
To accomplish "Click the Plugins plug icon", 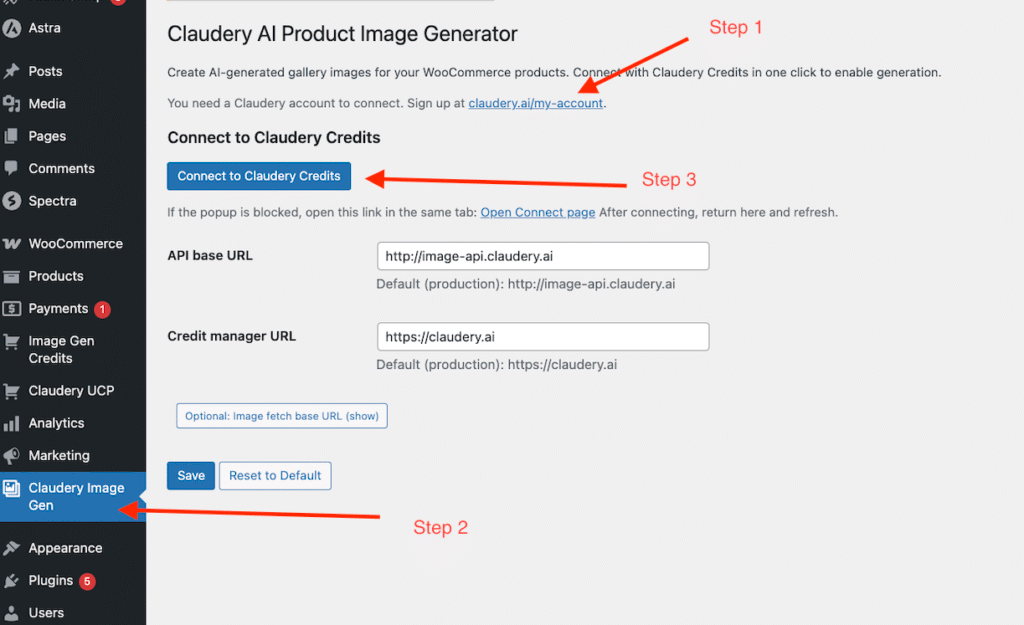I will [12, 580].
